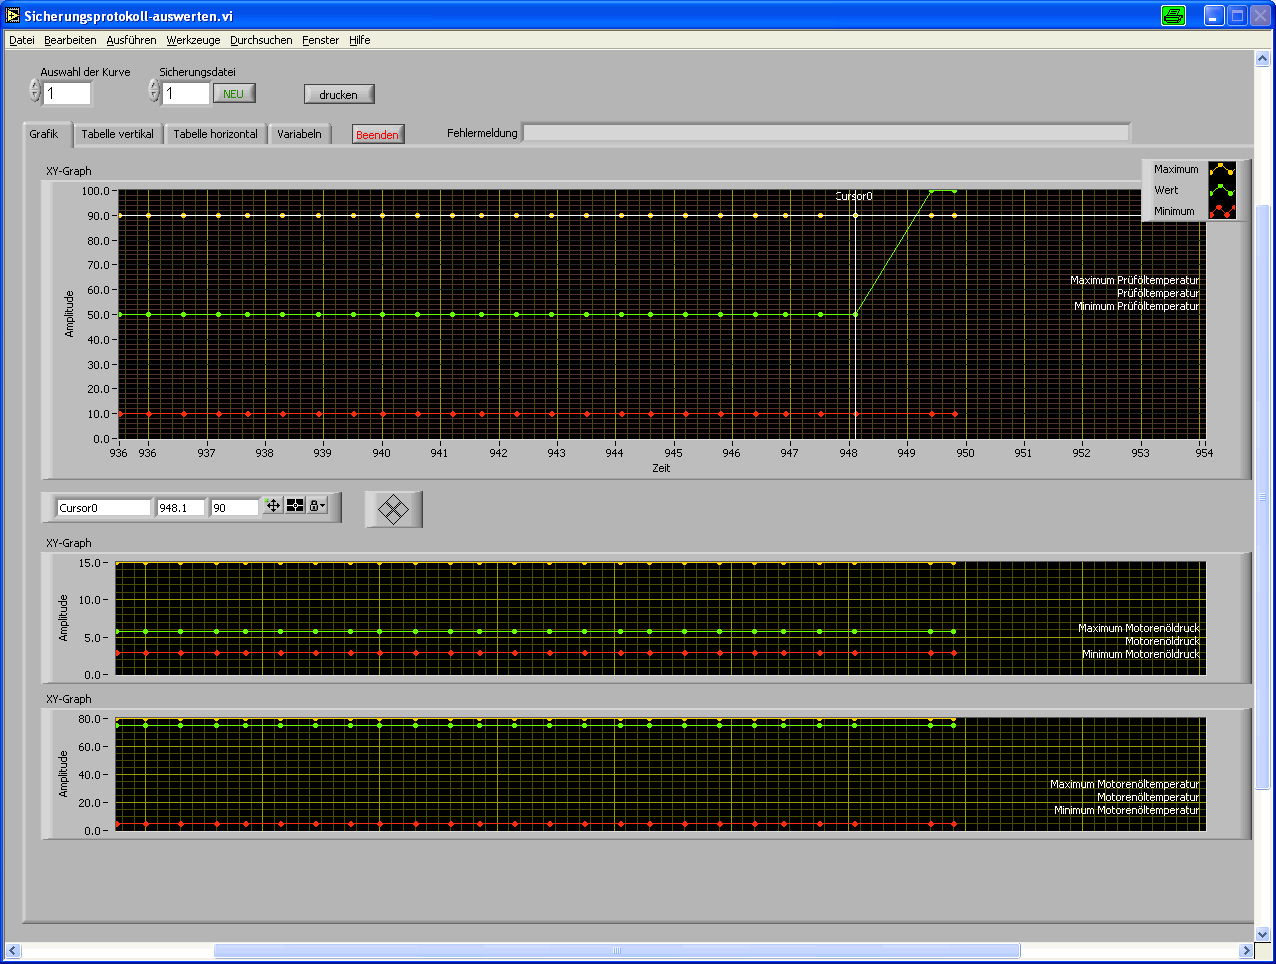Open the Durchsuchen menu
Image resolution: width=1276 pixels, height=964 pixels.
click(261, 40)
